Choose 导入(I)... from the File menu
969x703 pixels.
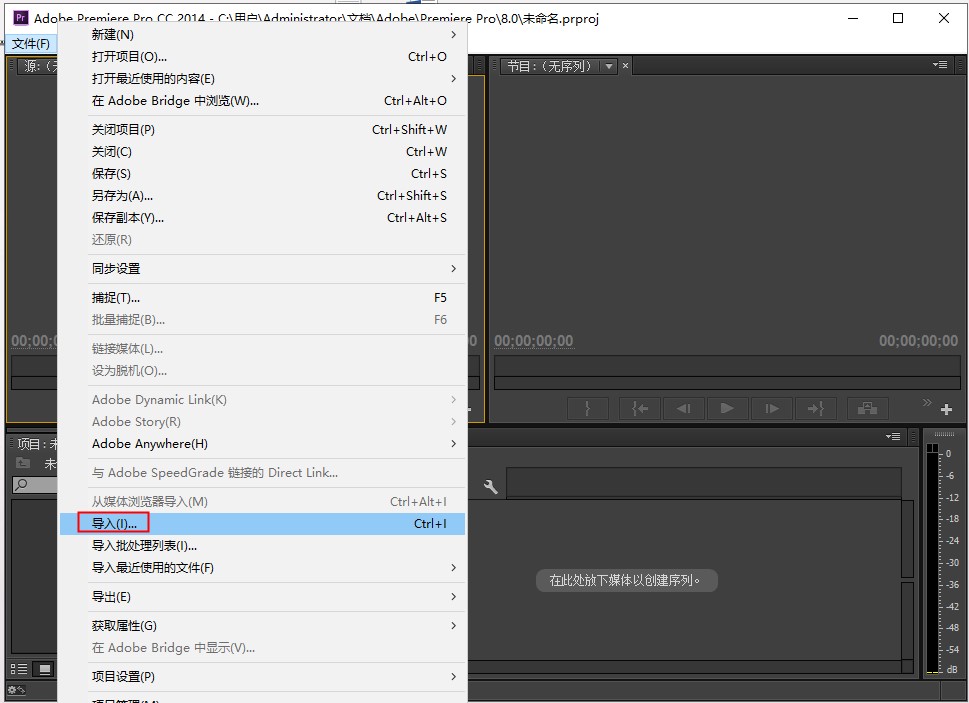pyautogui.click(x=263, y=524)
